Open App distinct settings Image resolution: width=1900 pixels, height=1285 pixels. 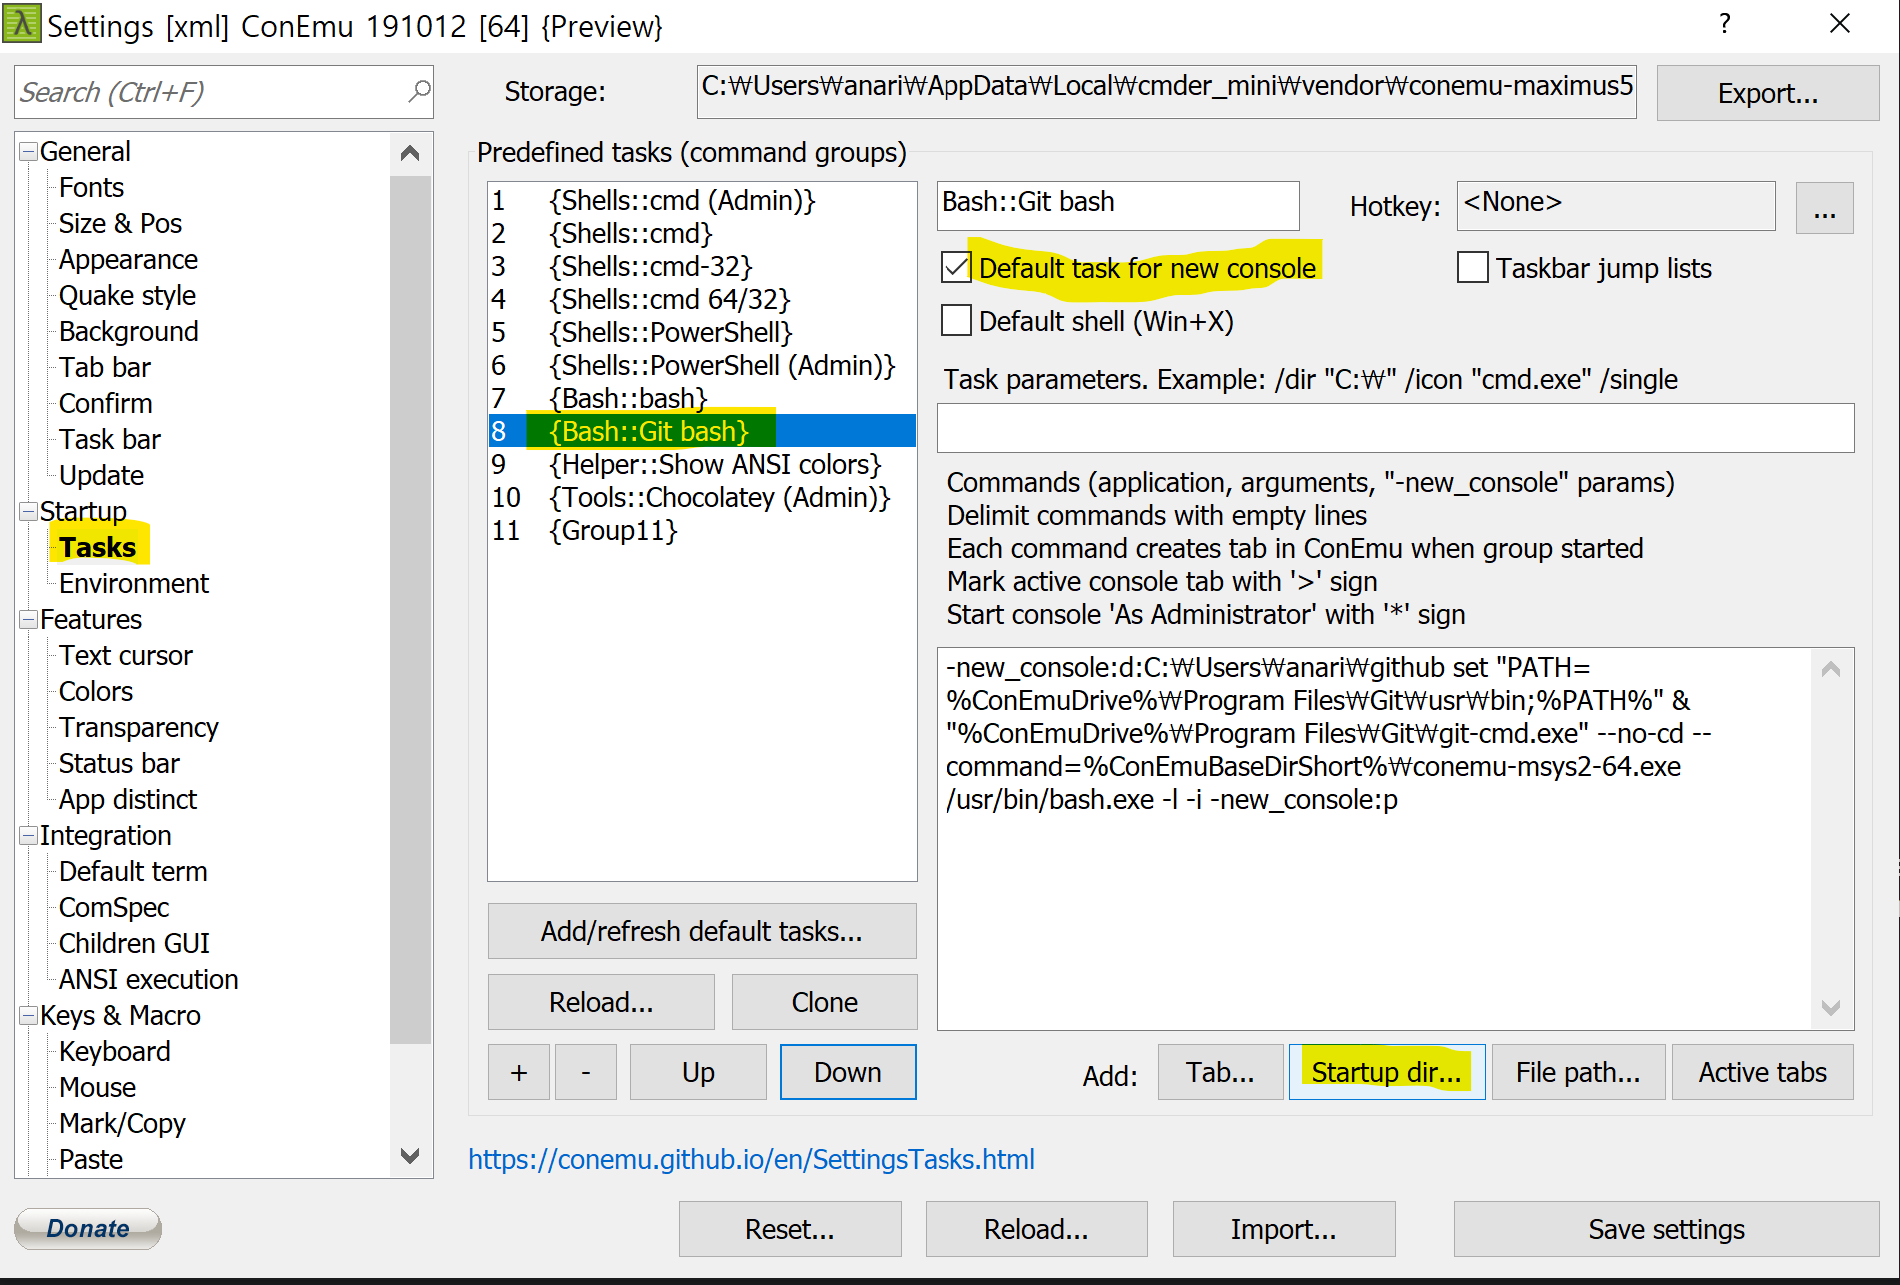click(x=127, y=800)
